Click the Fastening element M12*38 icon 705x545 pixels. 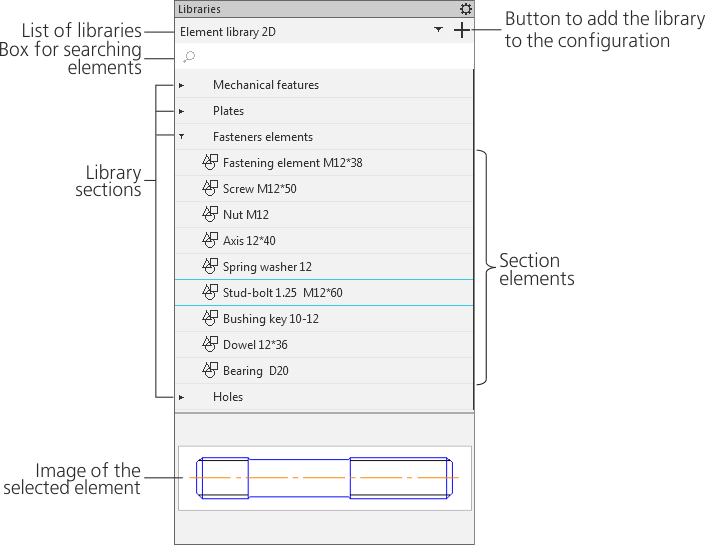210,162
